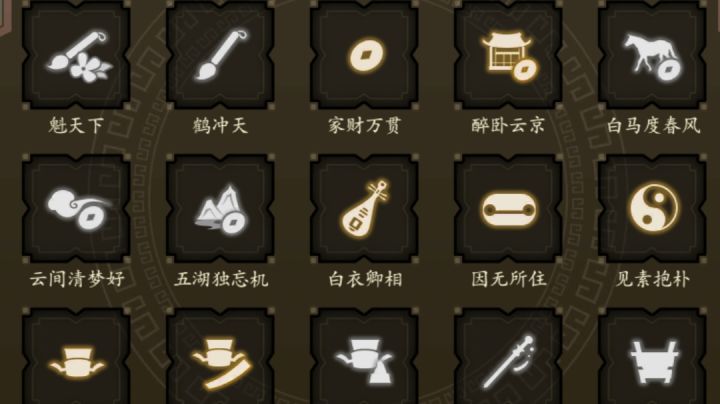Open the 醉卧云京 pavilion icon
Screen dimensions: 720x404
(x=508, y=54)
